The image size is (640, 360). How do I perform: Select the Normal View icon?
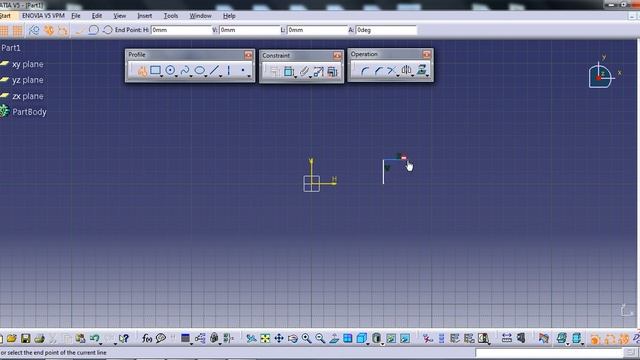coord(334,338)
